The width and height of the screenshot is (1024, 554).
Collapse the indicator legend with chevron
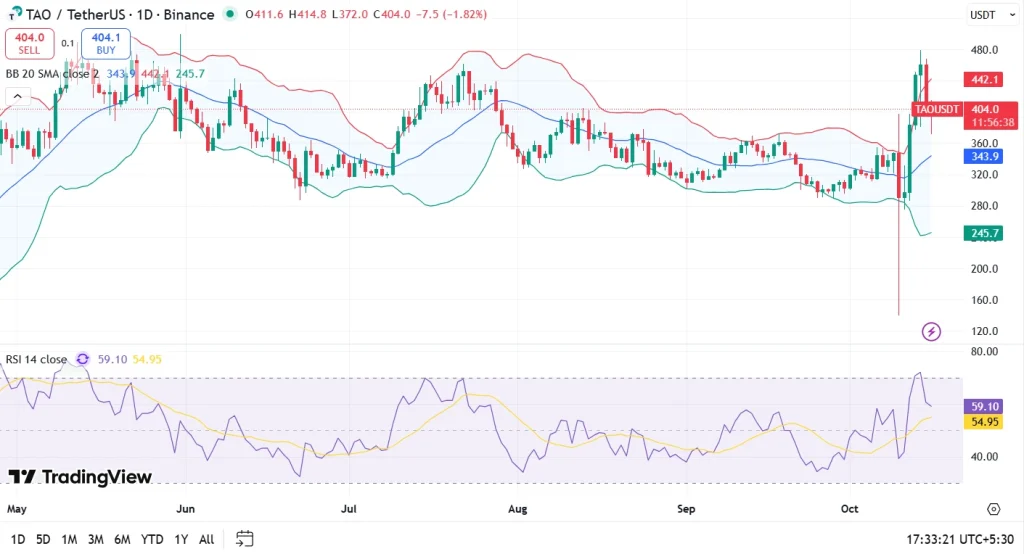[x=16, y=97]
